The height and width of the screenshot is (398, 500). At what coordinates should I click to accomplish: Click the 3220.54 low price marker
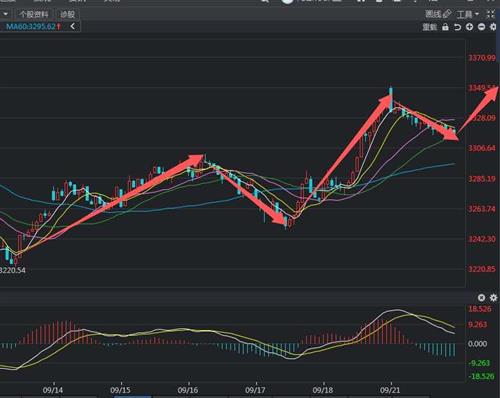[13, 270]
